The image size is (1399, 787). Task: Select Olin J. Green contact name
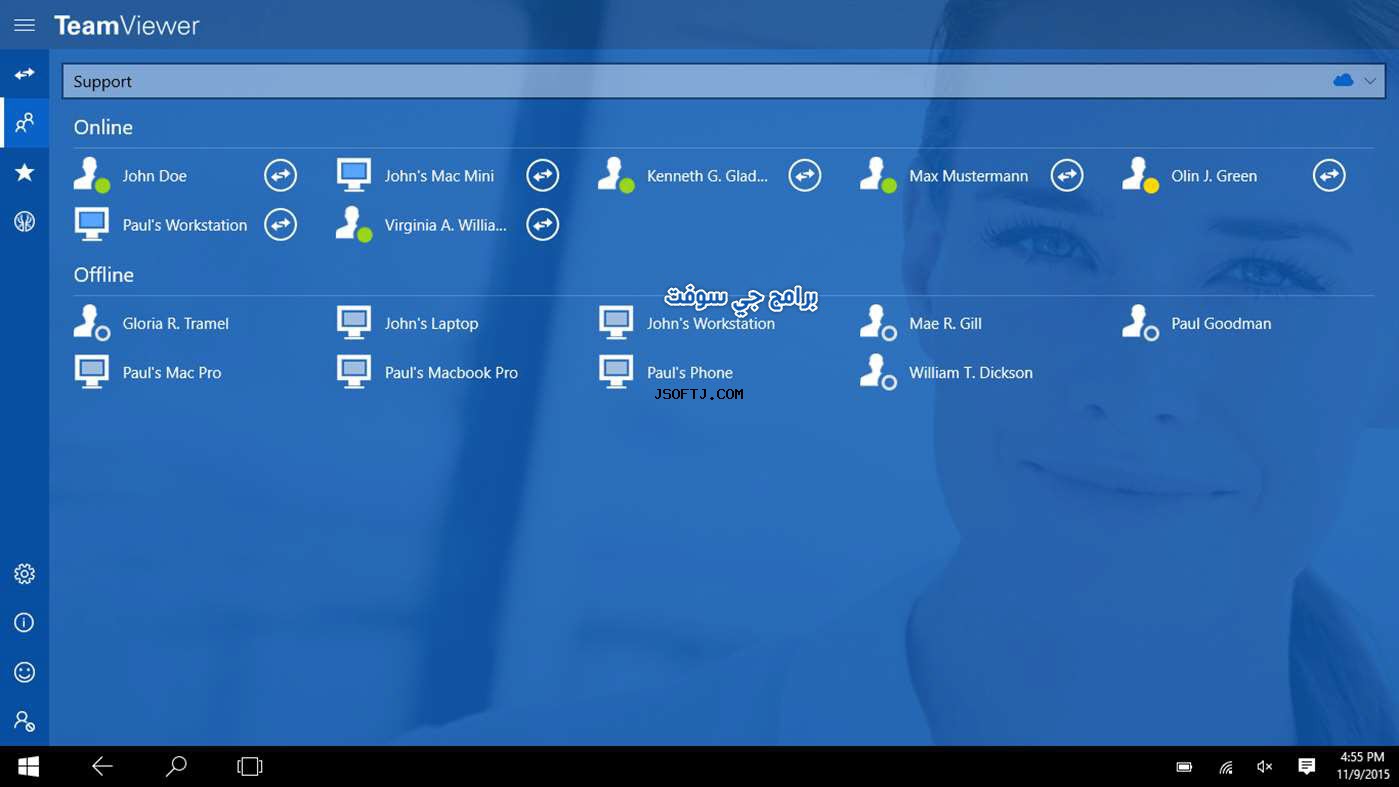click(x=1214, y=176)
